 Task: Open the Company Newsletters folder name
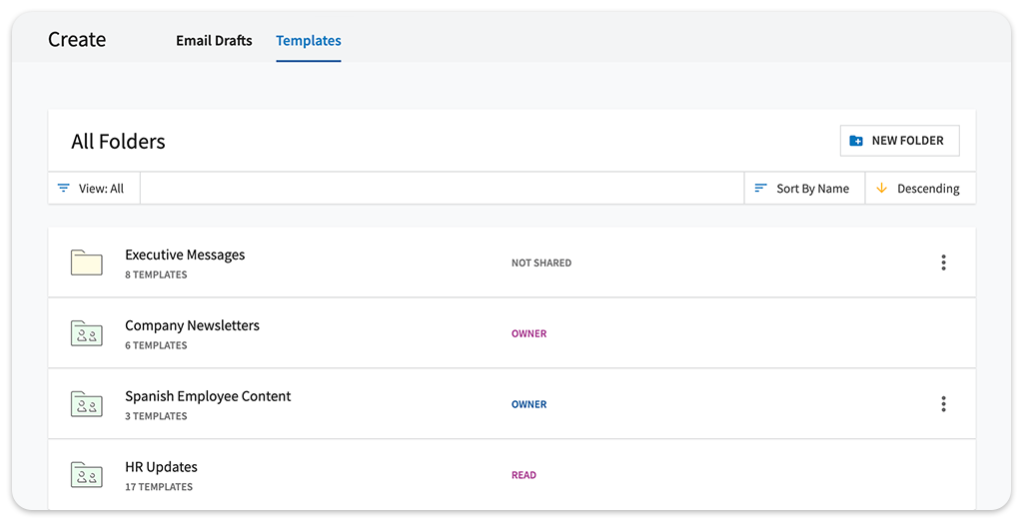coord(192,325)
